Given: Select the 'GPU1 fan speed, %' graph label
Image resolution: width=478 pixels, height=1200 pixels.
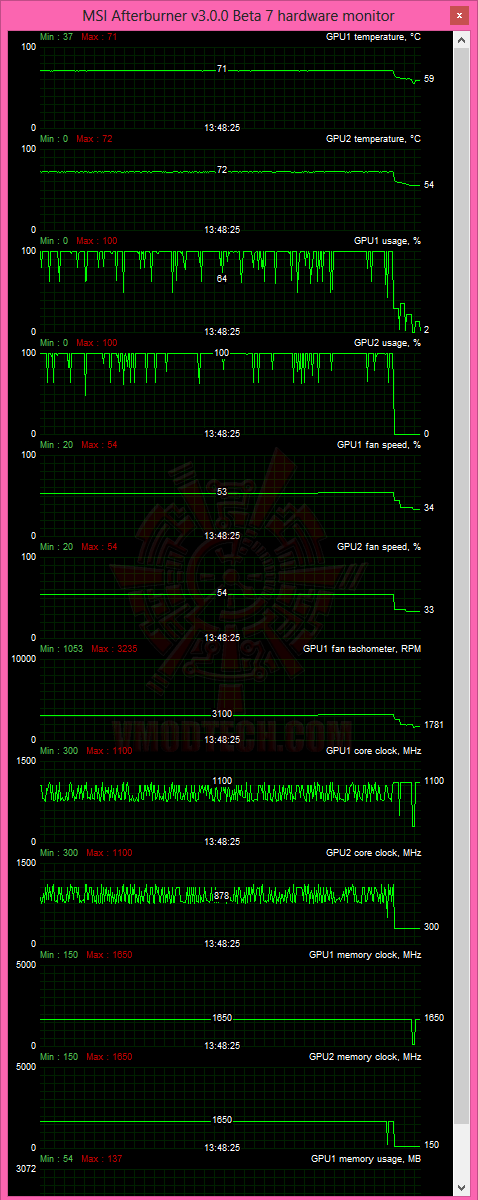Looking at the screenshot, I should pyautogui.click(x=379, y=445).
